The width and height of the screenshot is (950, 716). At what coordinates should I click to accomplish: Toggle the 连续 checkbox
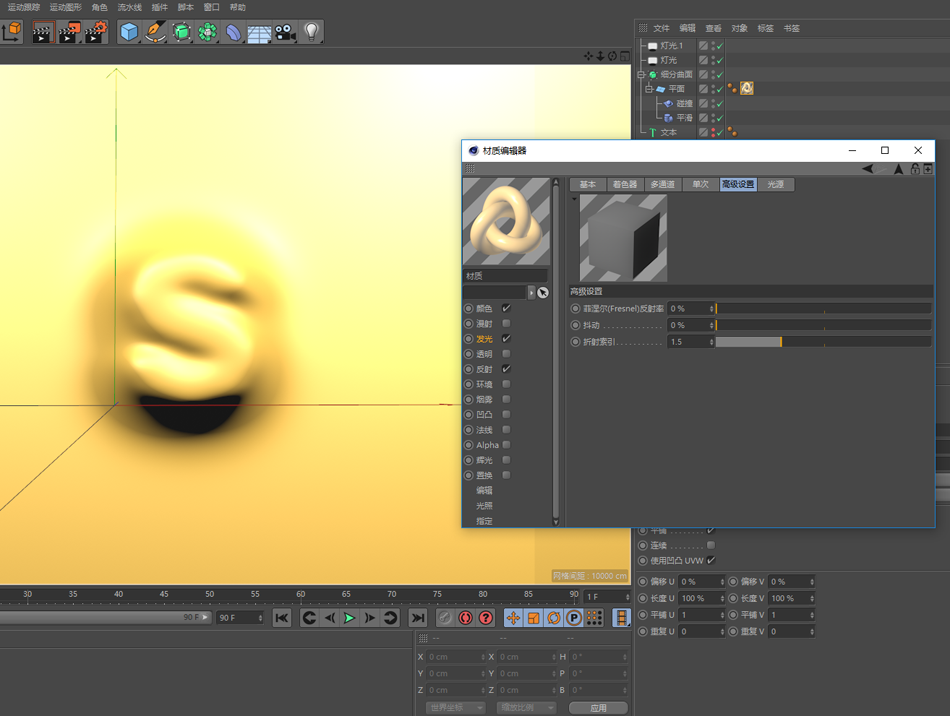tap(711, 545)
